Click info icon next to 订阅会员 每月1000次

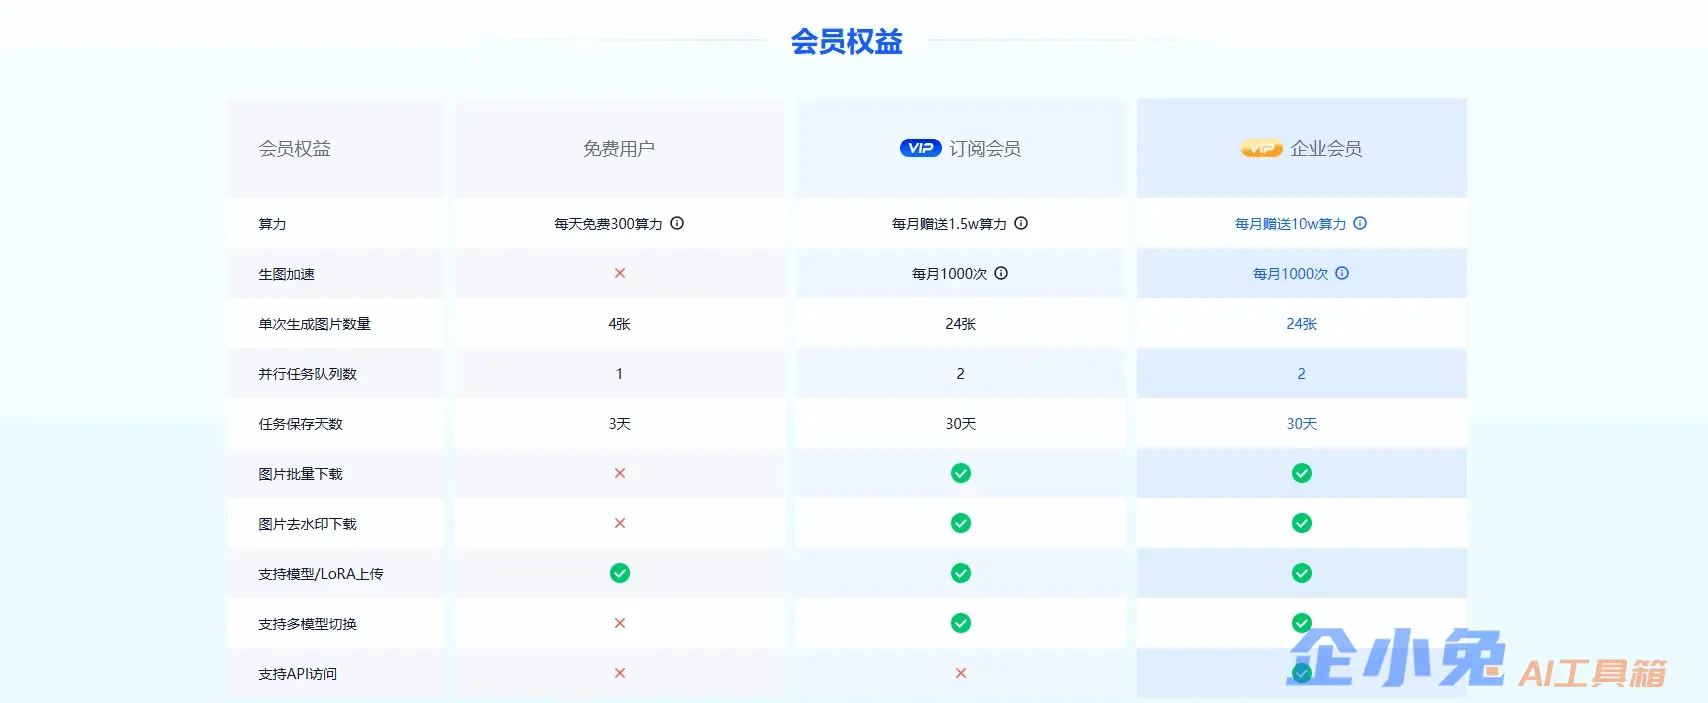point(1001,273)
